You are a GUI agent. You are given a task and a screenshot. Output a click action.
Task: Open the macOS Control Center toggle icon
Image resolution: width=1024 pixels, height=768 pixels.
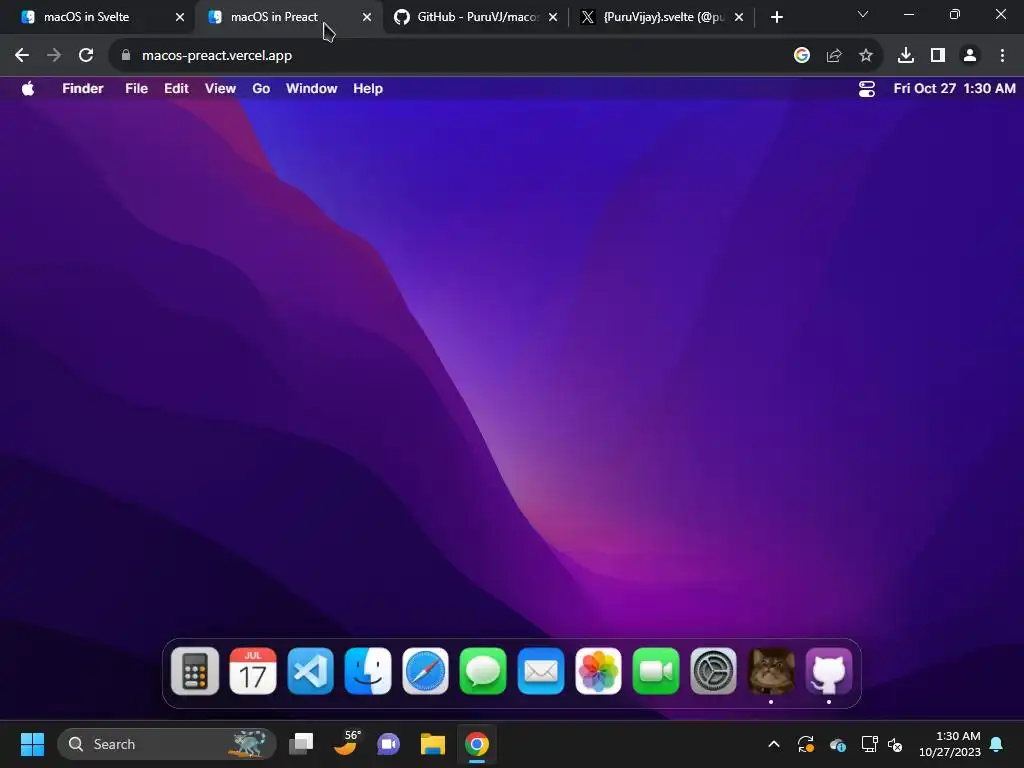pos(867,89)
